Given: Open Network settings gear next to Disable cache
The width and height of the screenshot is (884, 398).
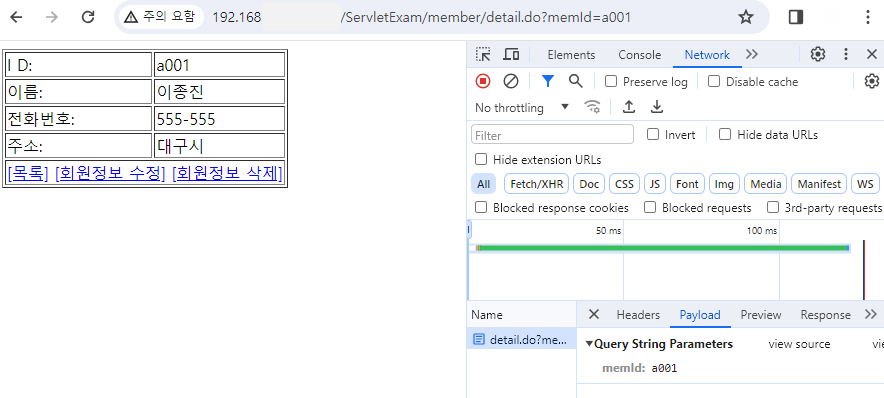Looking at the screenshot, I should tap(872, 81).
